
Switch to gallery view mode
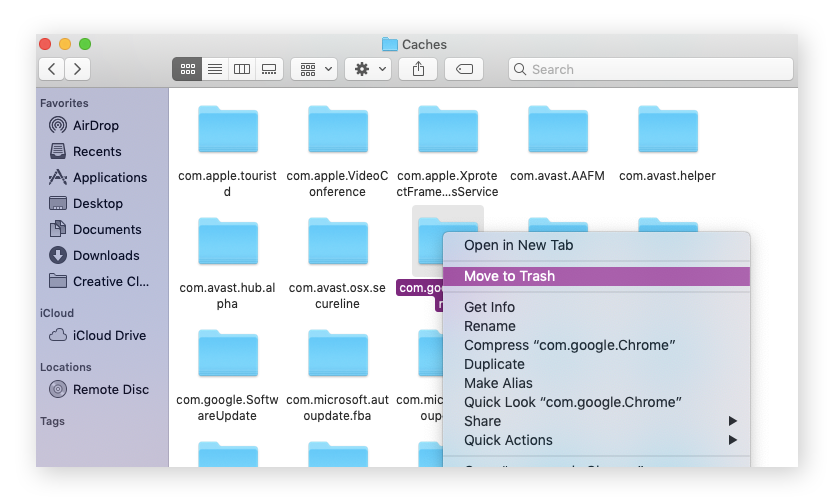pyautogui.click(x=268, y=69)
